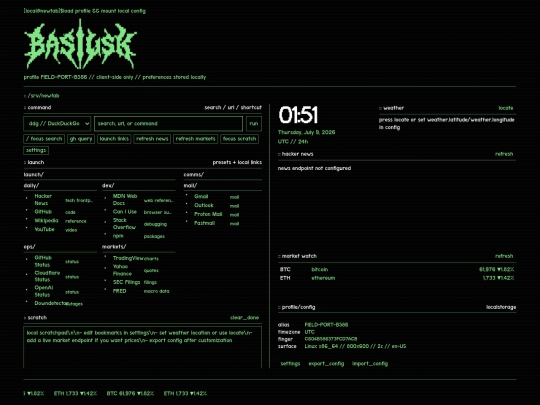The image size is (540, 405).
Task: Open the Downdetector link
Action: point(51,303)
